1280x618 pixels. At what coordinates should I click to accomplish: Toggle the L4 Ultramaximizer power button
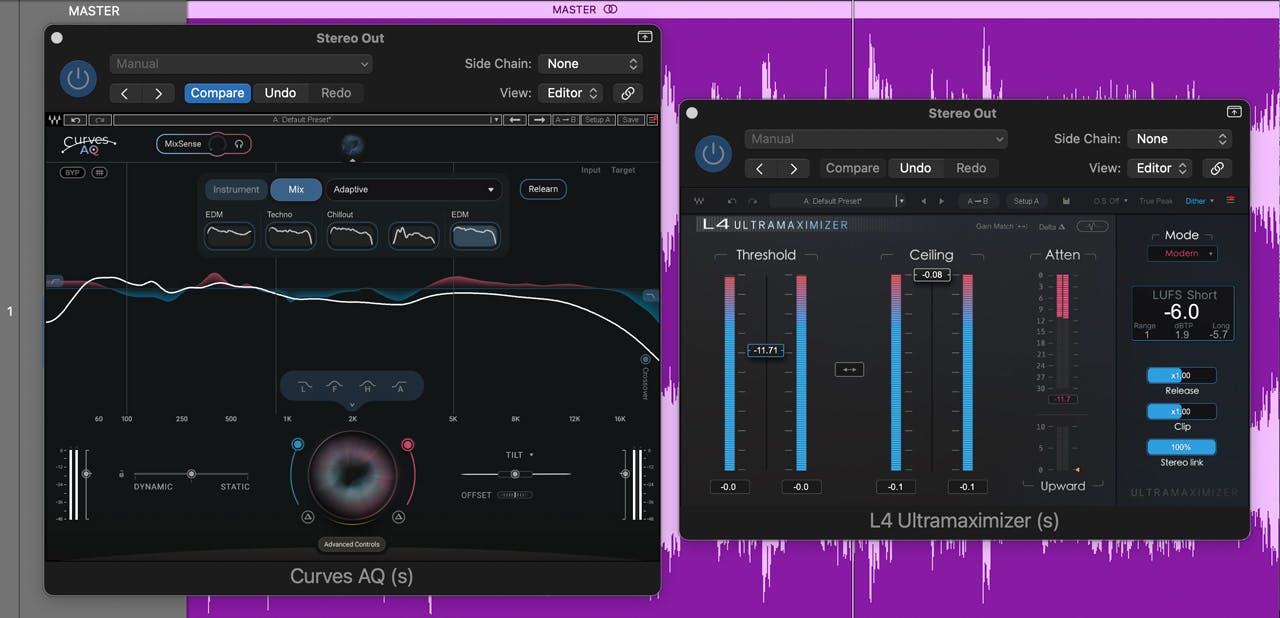click(x=712, y=154)
